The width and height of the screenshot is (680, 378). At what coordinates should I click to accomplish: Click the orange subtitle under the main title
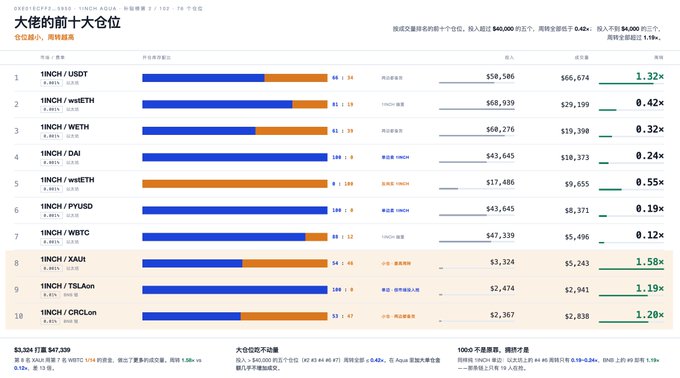click(x=44, y=37)
